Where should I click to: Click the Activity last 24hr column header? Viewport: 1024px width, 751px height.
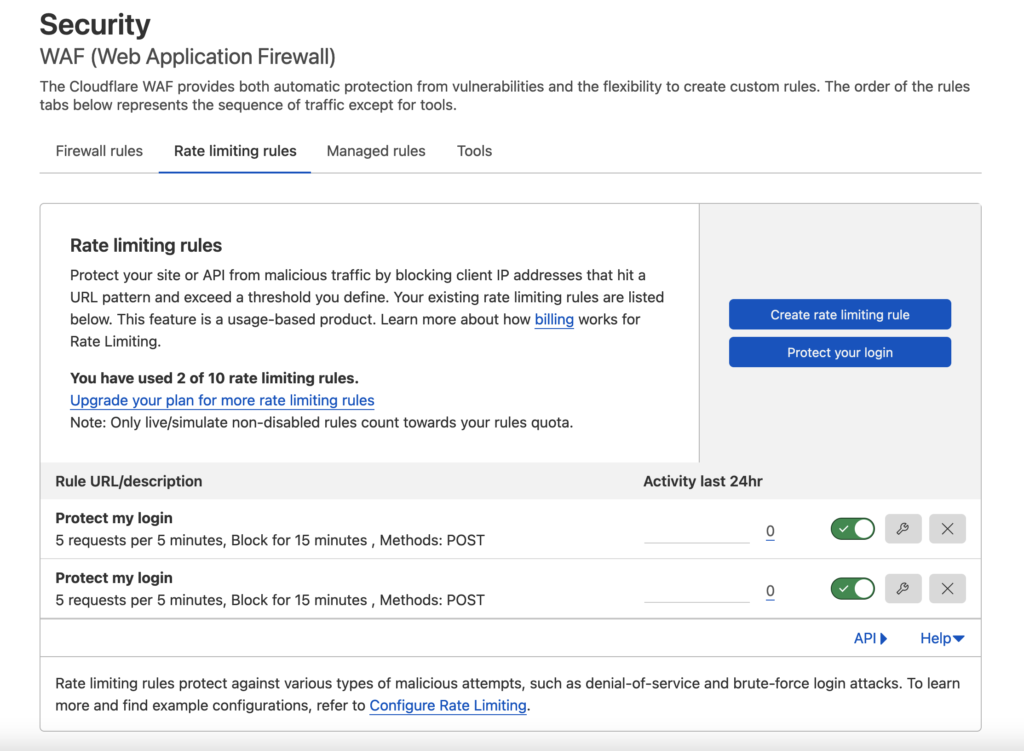pos(703,481)
